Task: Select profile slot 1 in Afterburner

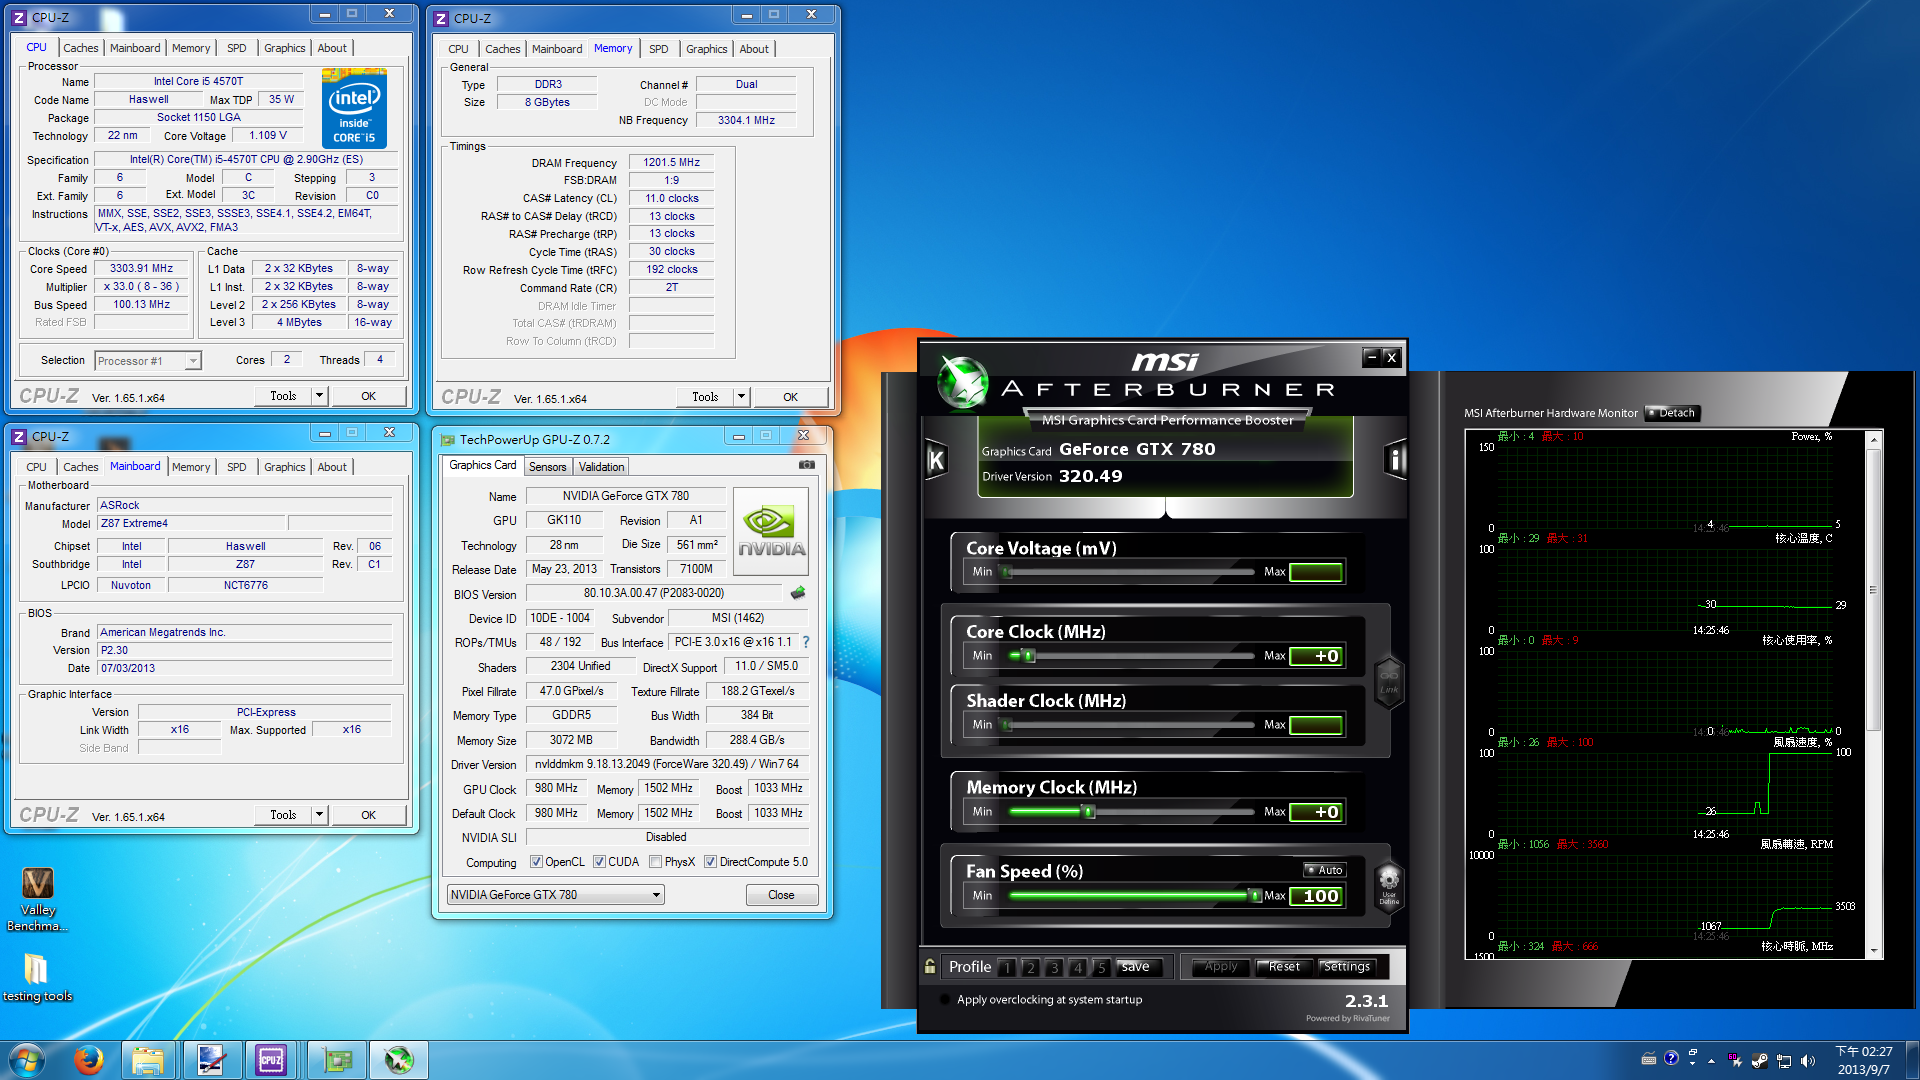Action: click(1007, 967)
